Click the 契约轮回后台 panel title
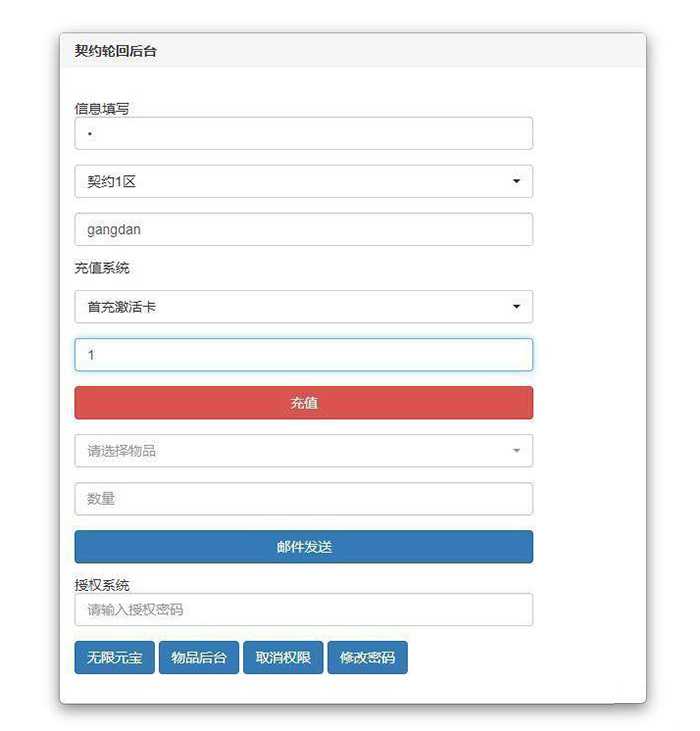The width and height of the screenshot is (700, 731). (x=115, y=51)
